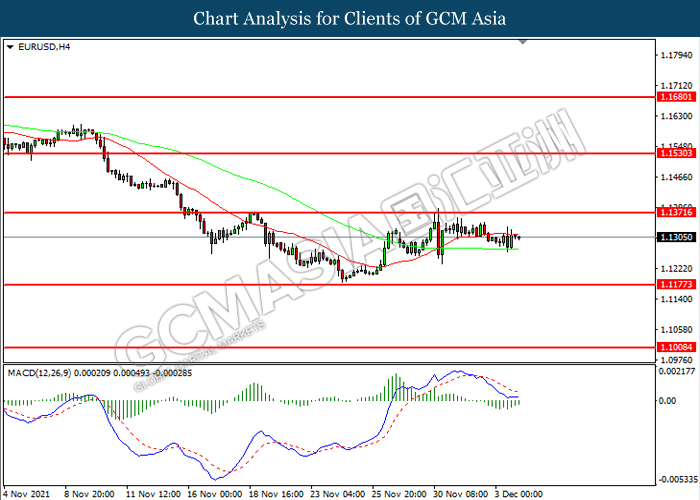Click the 25 Nov 20:00 time label
The image size is (700, 500).
tap(400, 494)
